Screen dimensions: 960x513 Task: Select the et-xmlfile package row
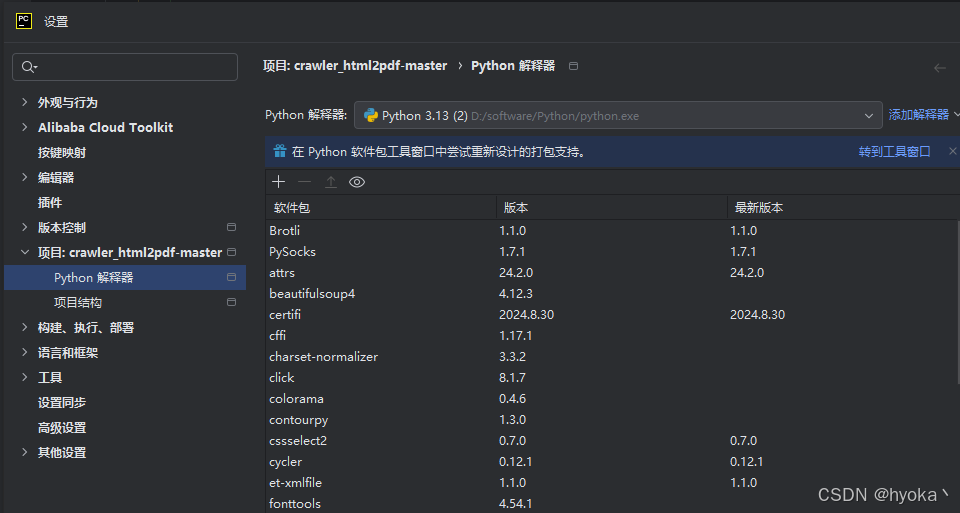(x=610, y=482)
